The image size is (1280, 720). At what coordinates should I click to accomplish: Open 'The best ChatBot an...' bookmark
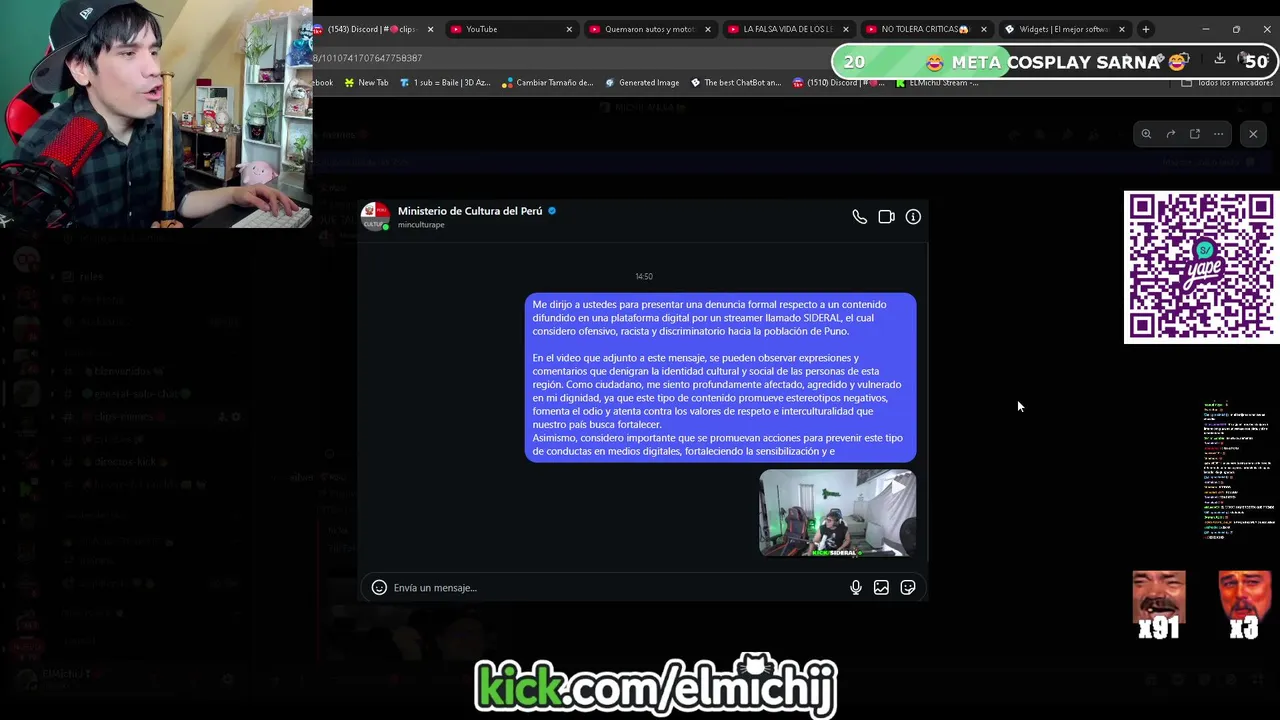(736, 83)
